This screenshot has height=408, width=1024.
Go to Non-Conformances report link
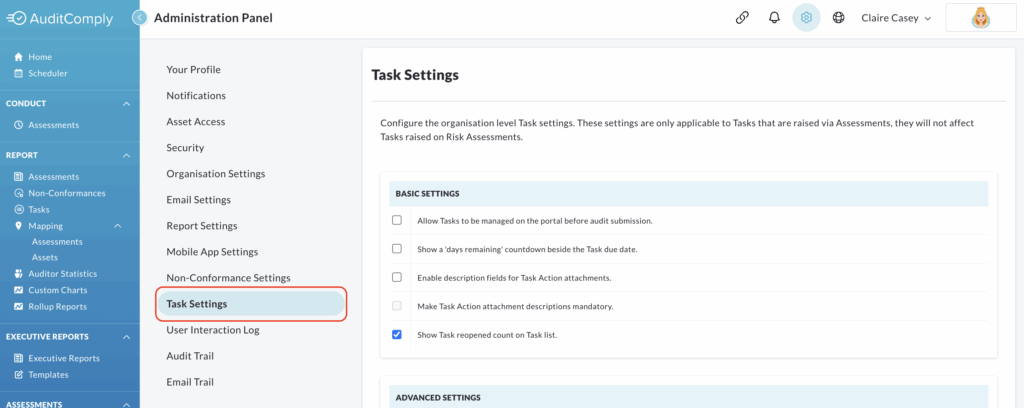(x=67, y=193)
